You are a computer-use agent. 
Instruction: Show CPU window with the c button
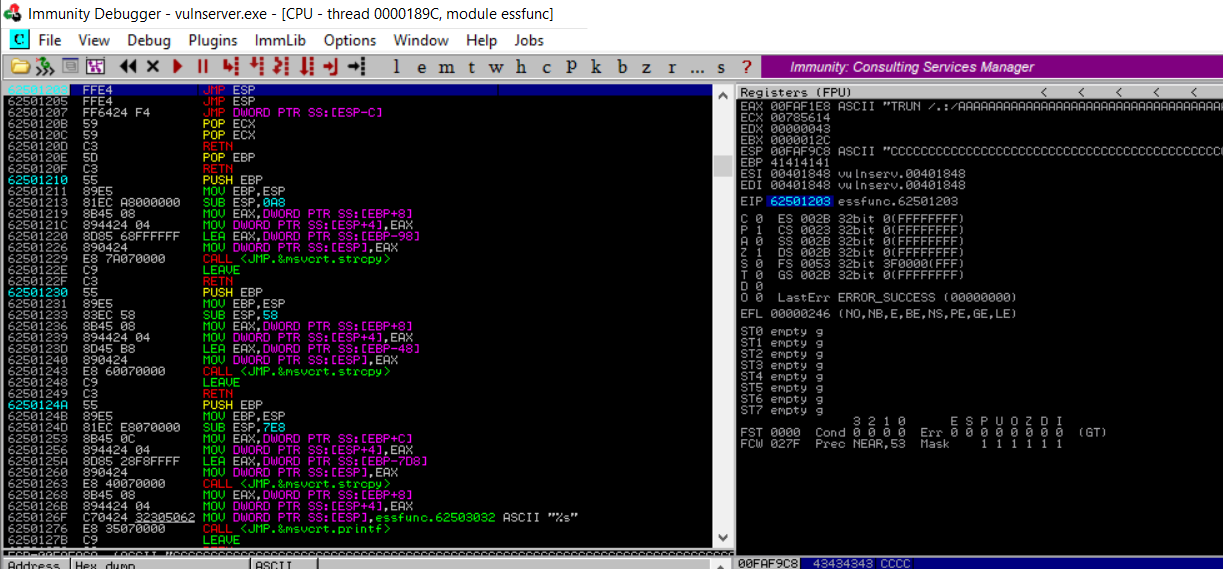coord(546,67)
